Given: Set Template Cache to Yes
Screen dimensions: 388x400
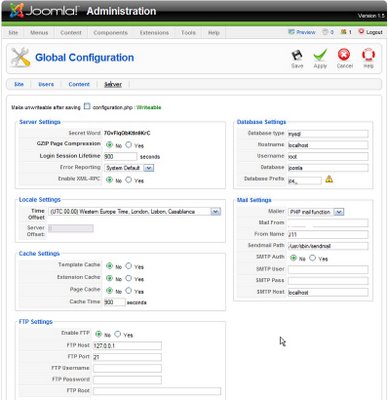Looking at the screenshot, I should click(x=129, y=266).
